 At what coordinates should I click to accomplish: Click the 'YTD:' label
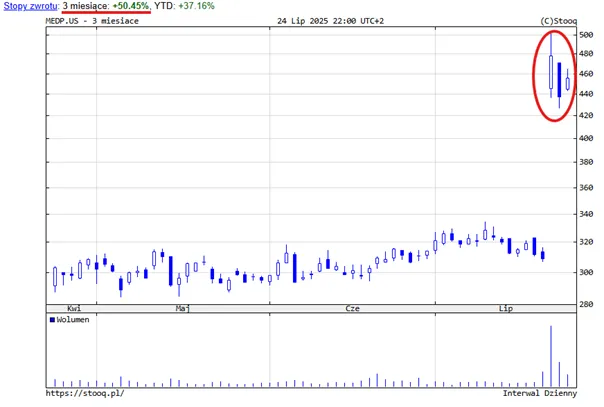coord(165,6)
